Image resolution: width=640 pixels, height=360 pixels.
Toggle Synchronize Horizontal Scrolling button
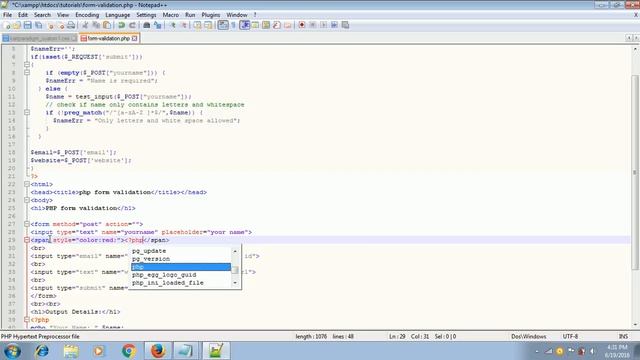coord(208,25)
